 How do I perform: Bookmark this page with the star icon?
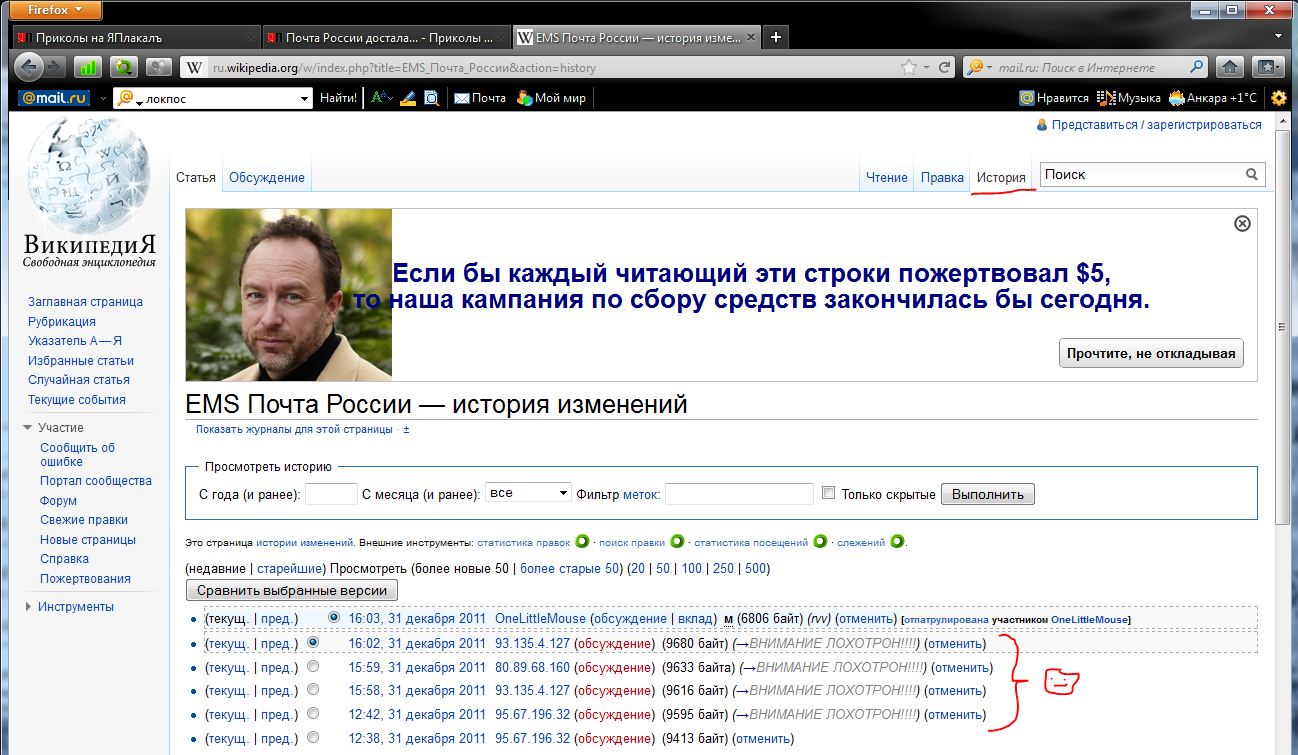coord(908,68)
